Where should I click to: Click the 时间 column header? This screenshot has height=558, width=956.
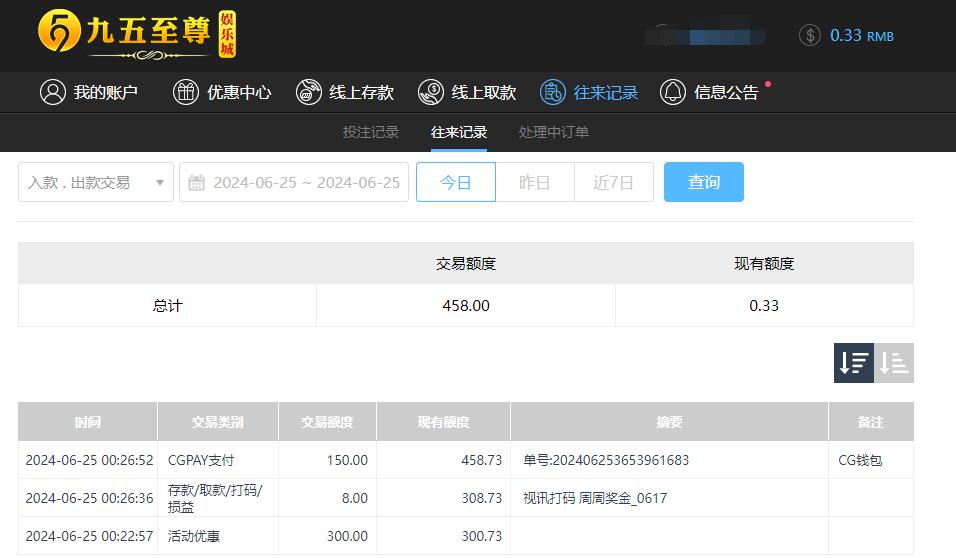(x=88, y=421)
